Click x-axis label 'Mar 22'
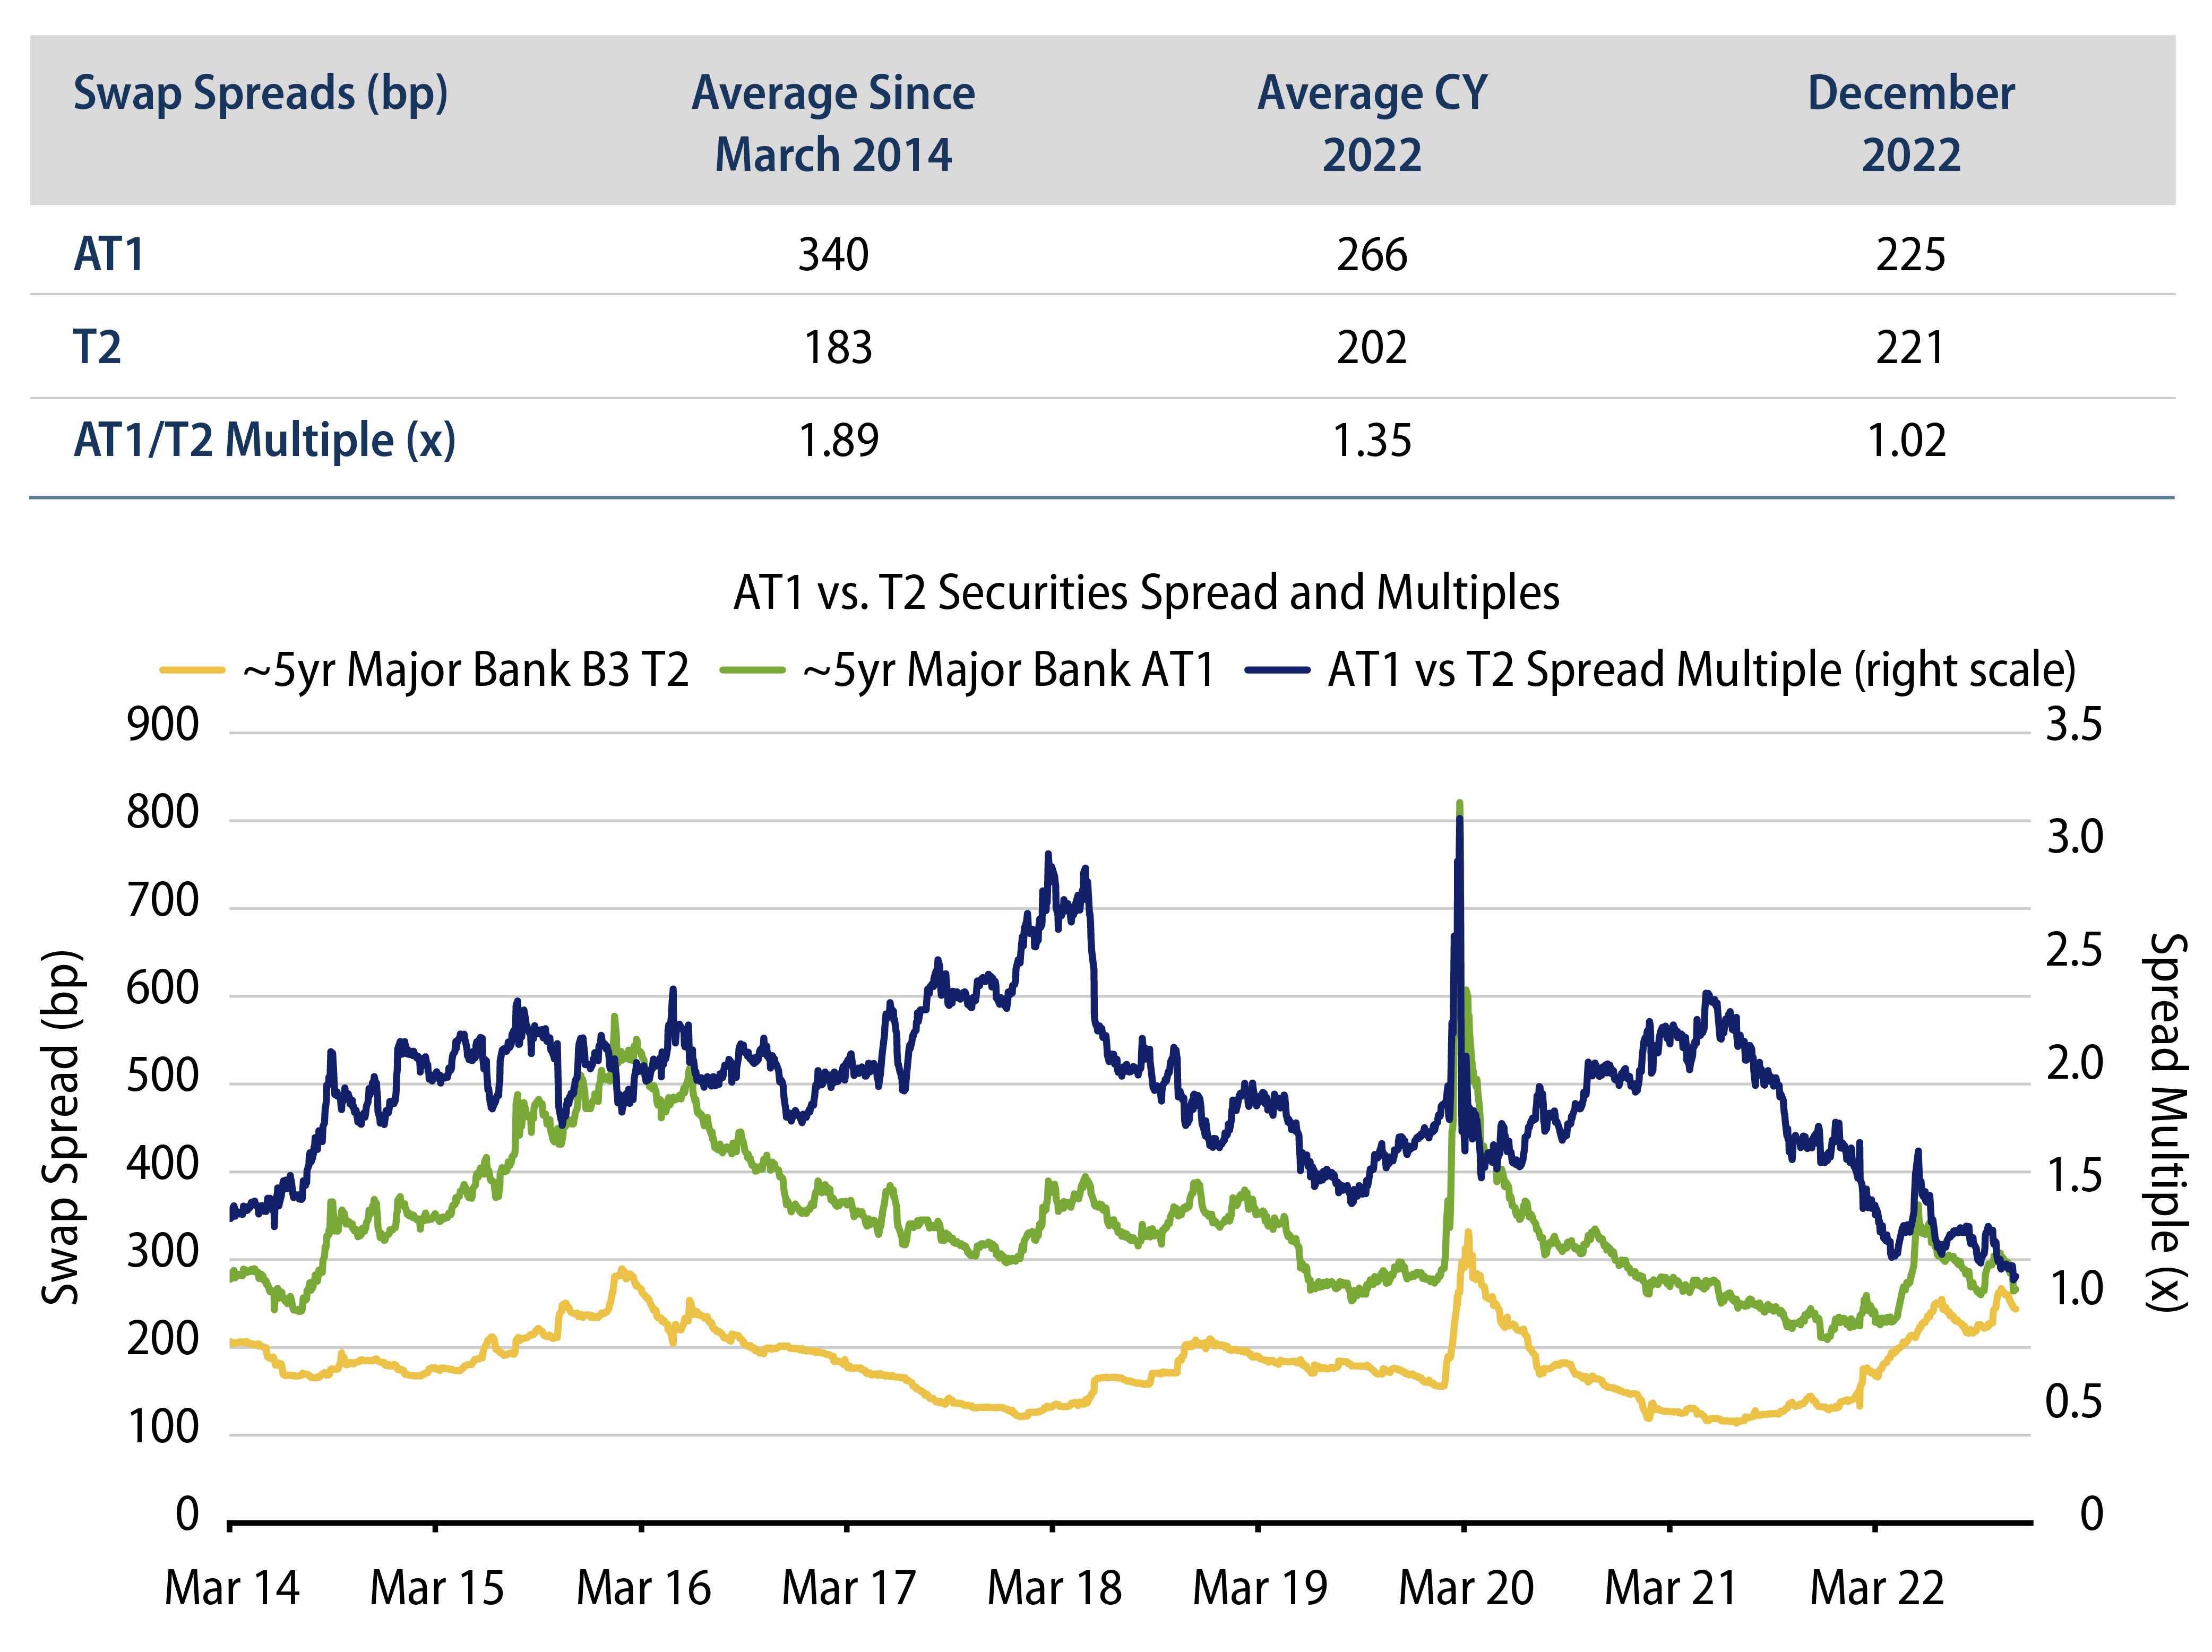 click(x=1877, y=1588)
